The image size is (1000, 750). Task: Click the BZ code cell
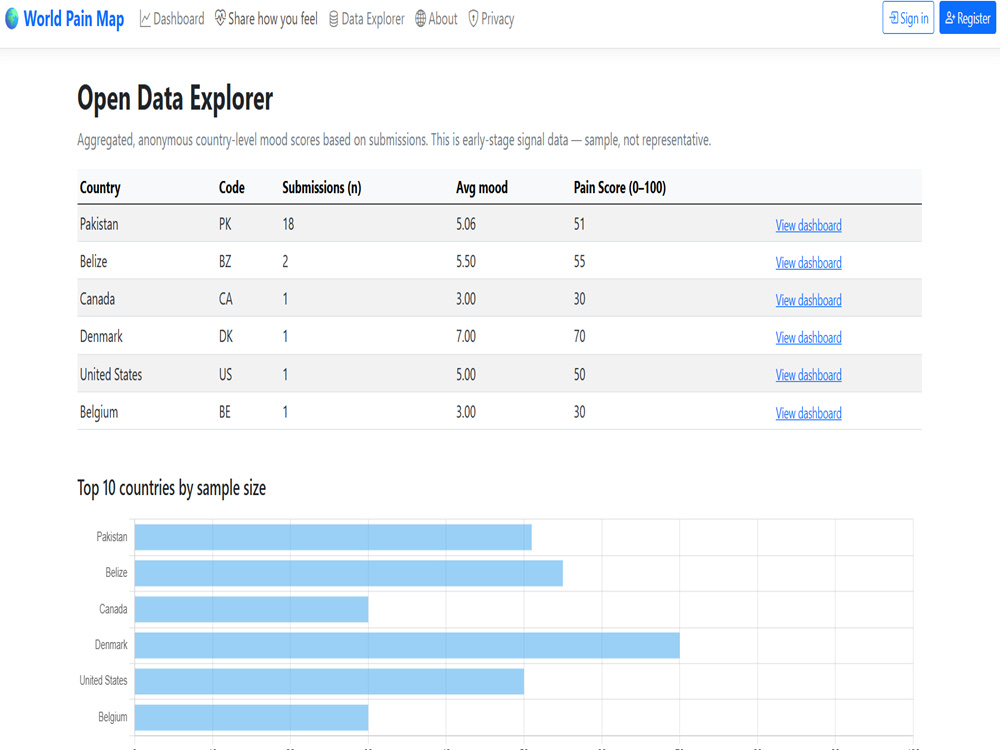225,261
